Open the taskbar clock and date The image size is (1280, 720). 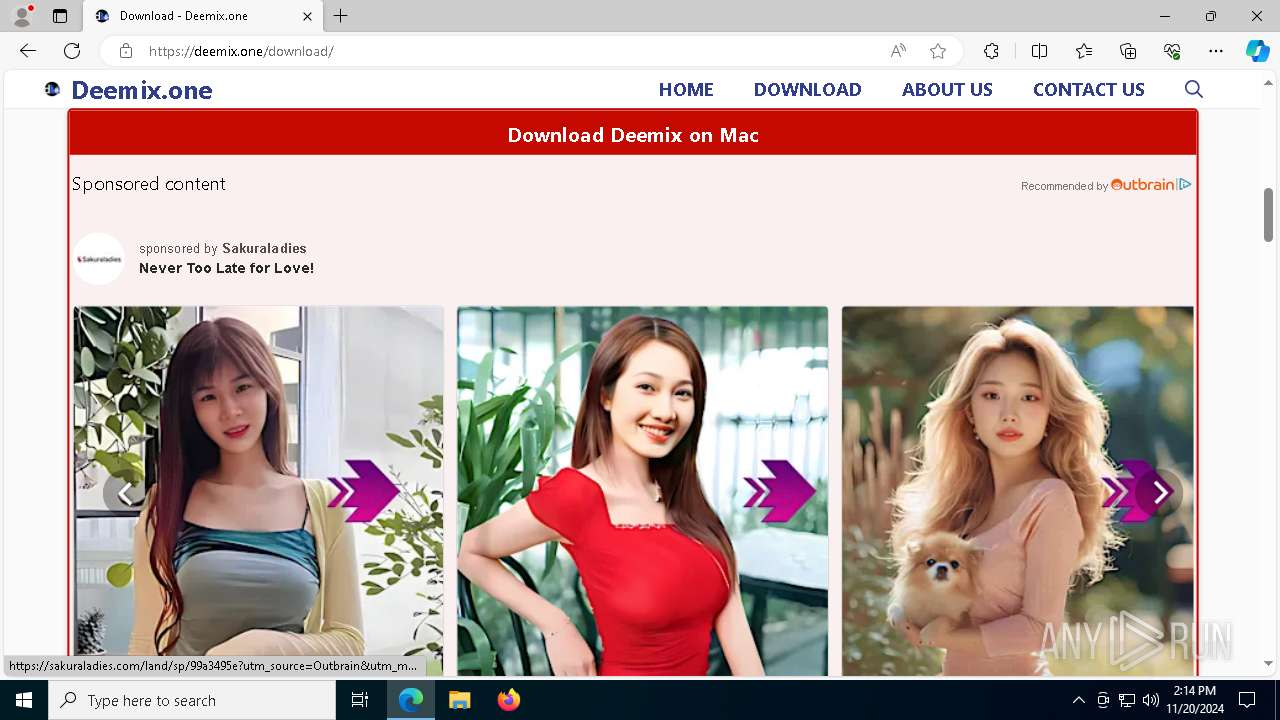pos(1194,700)
